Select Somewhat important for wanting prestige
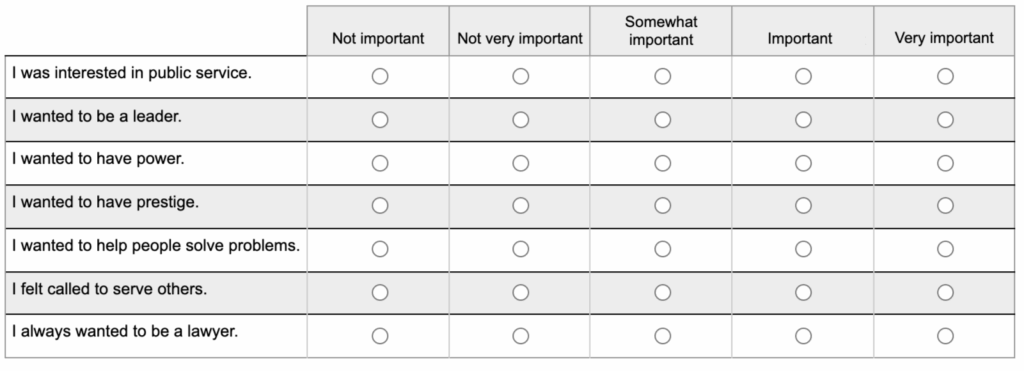The height and width of the screenshot is (371, 1024). 662,206
